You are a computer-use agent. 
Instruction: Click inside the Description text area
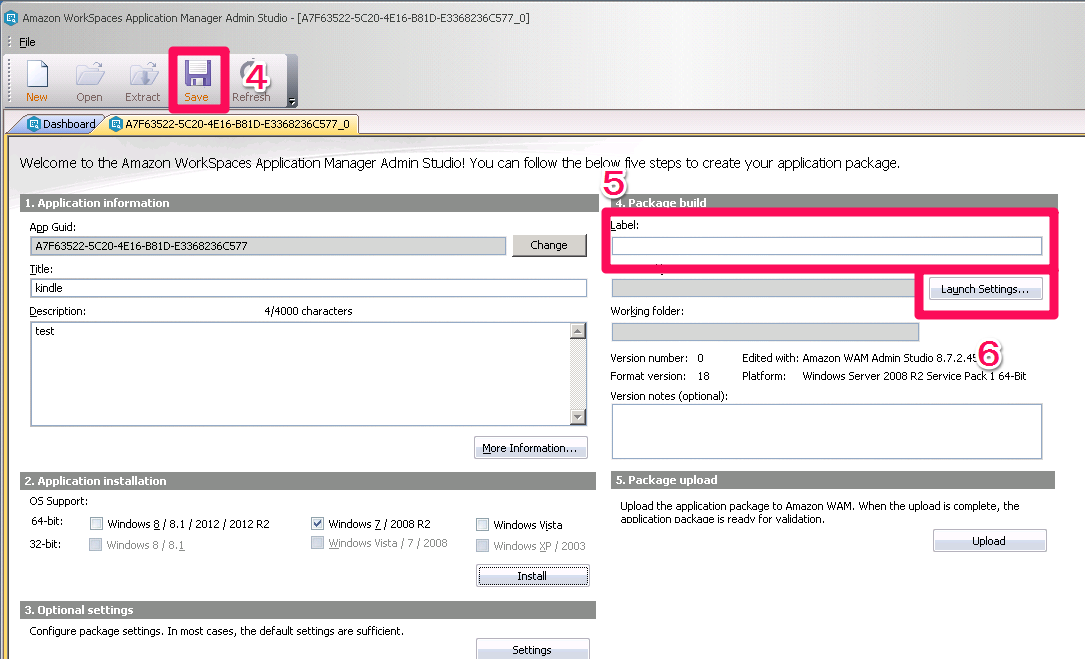coord(300,374)
